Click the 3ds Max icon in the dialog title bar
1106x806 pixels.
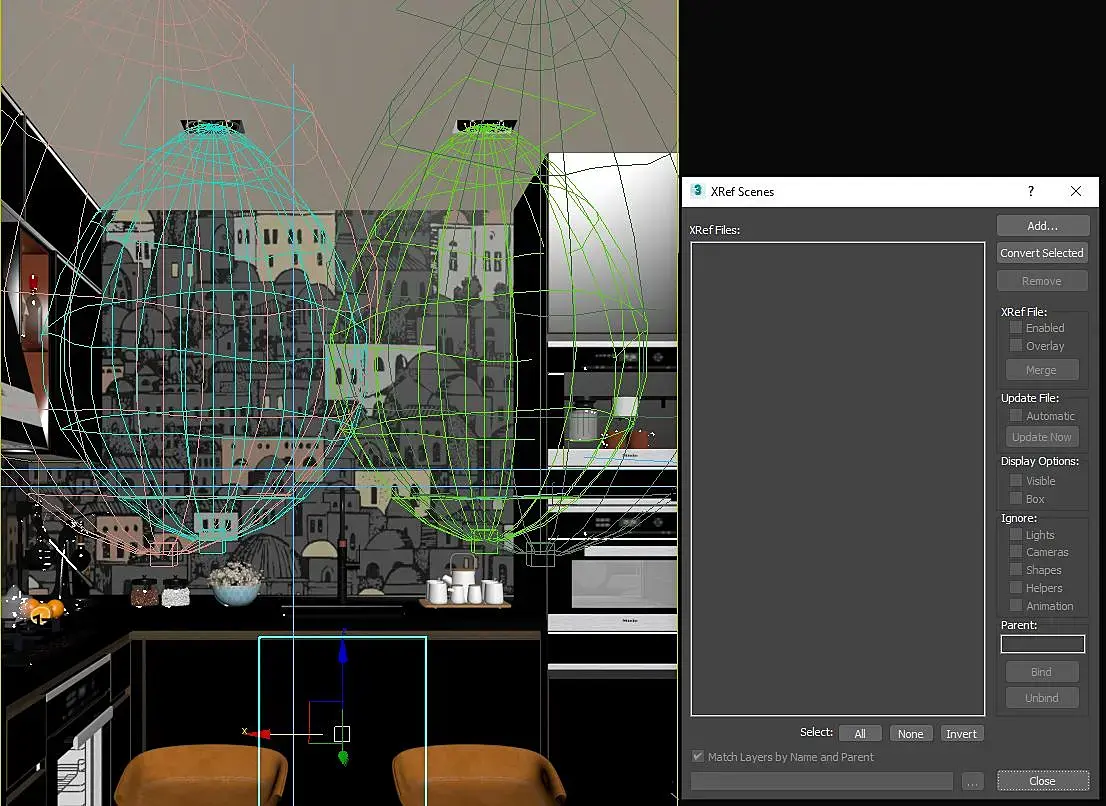697,190
